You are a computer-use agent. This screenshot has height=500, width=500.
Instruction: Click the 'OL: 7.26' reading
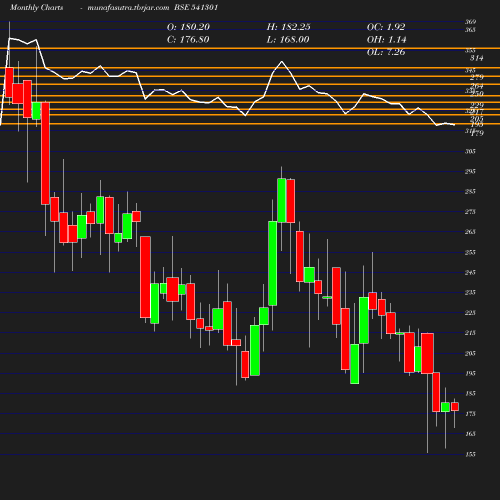[386, 52]
